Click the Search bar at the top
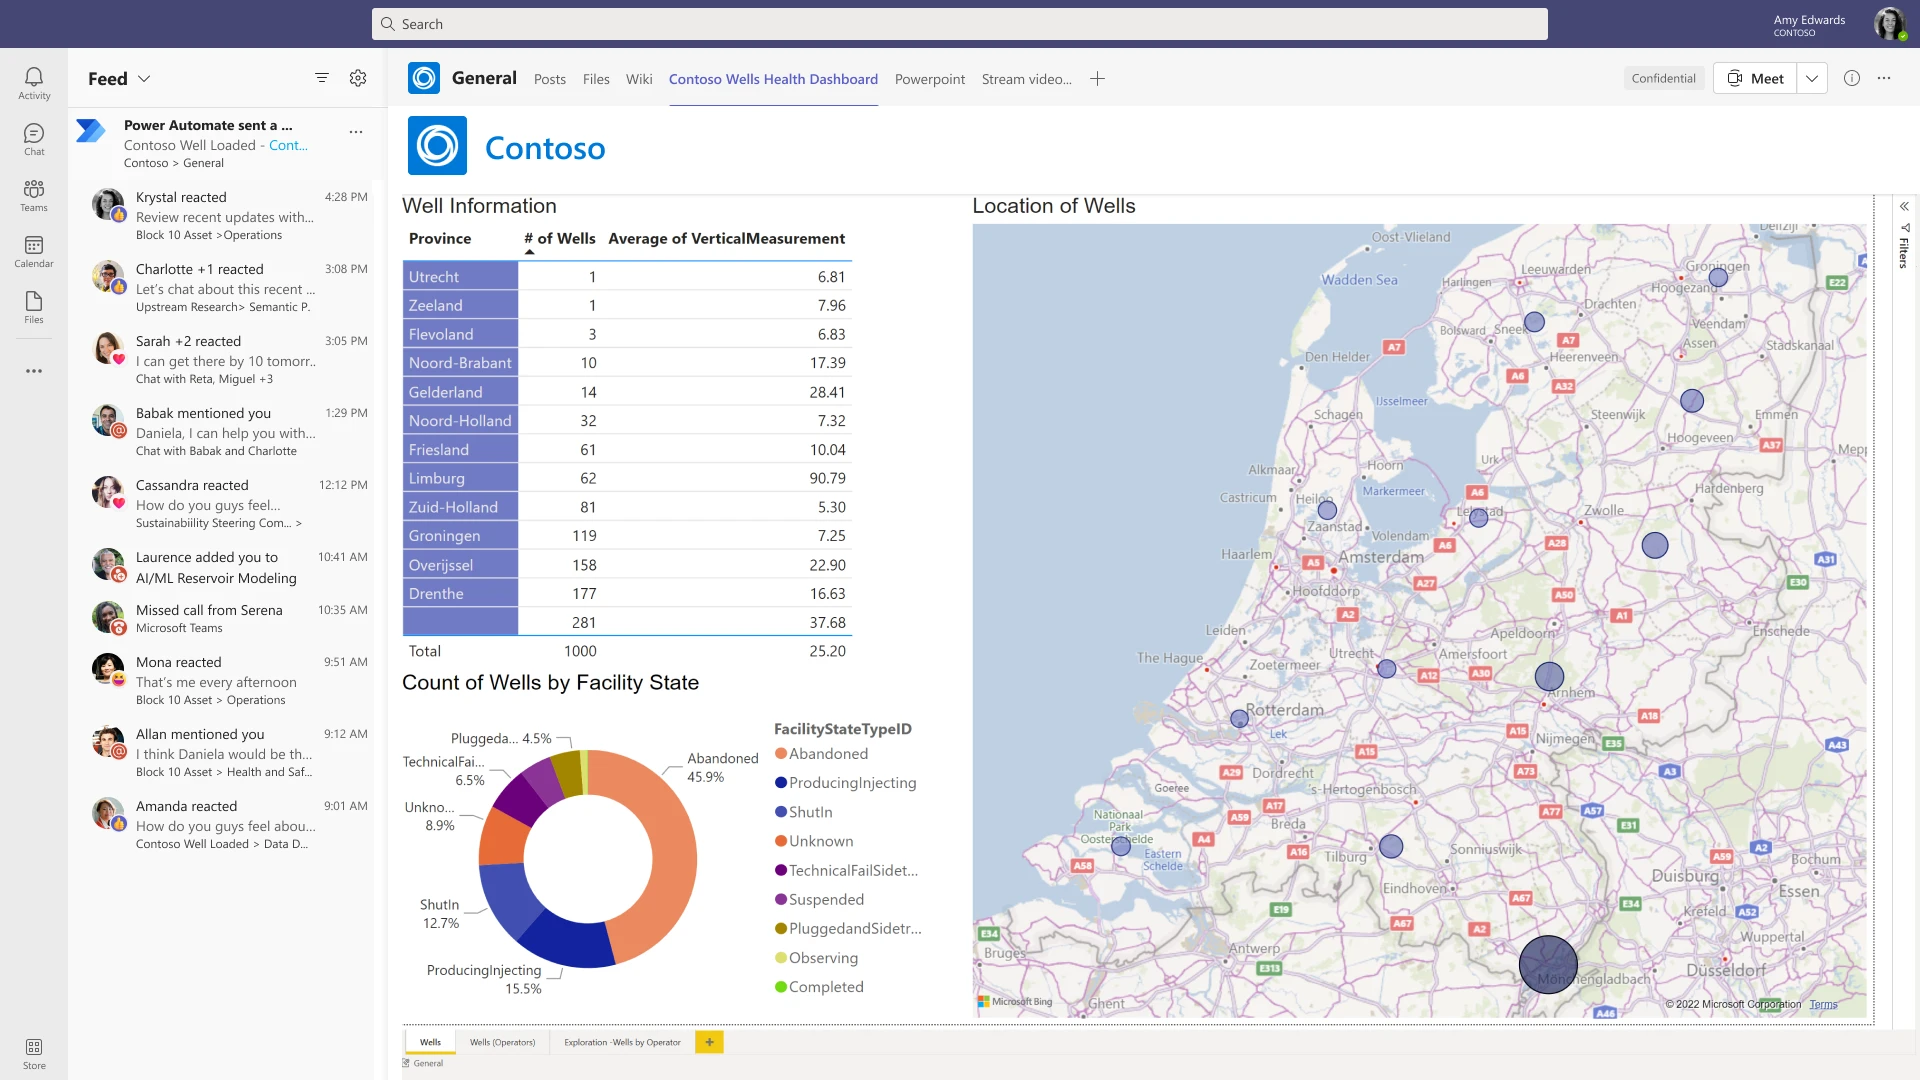Image resolution: width=1920 pixels, height=1080 pixels. [x=960, y=23]
